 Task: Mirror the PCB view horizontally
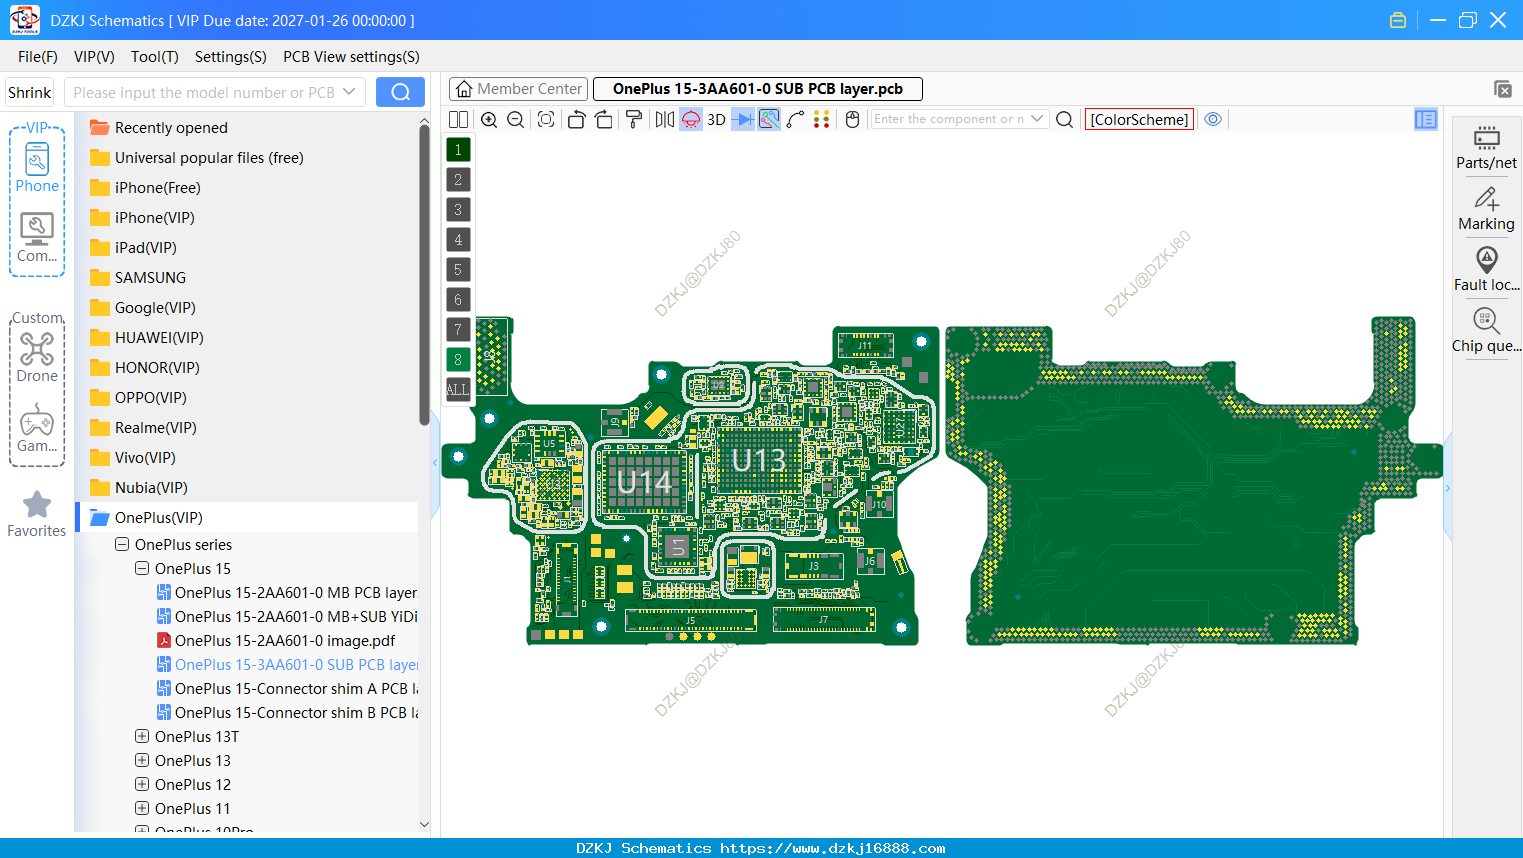pyautogui.click(x=664, y=120)
